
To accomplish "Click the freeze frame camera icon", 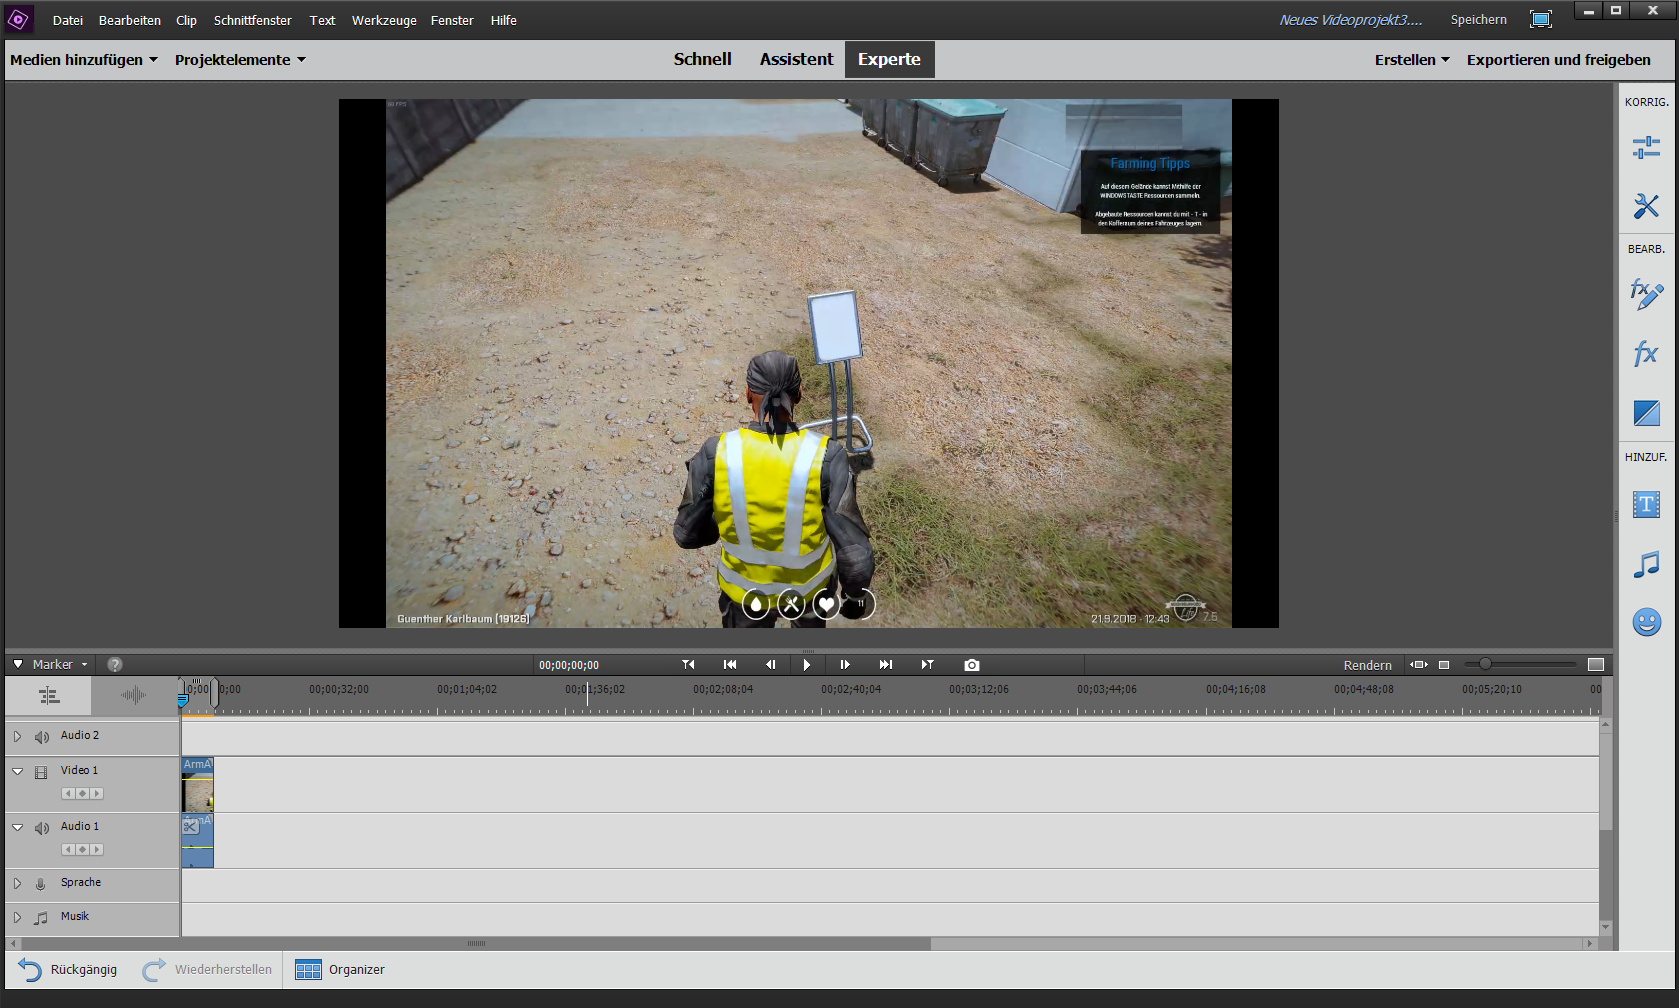I will pyautogui.click(x=971, y=665).
